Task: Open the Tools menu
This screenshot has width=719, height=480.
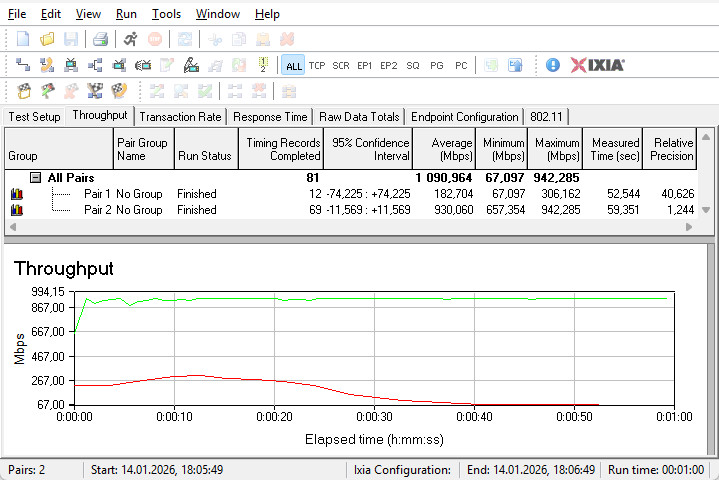Action: point(166,14)
